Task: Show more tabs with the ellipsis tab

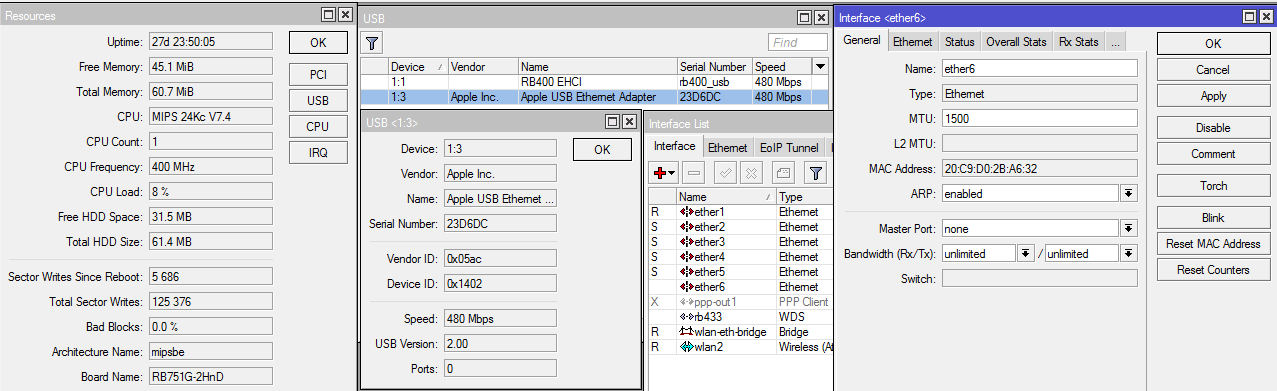Action: click(x=1116, y=42)
